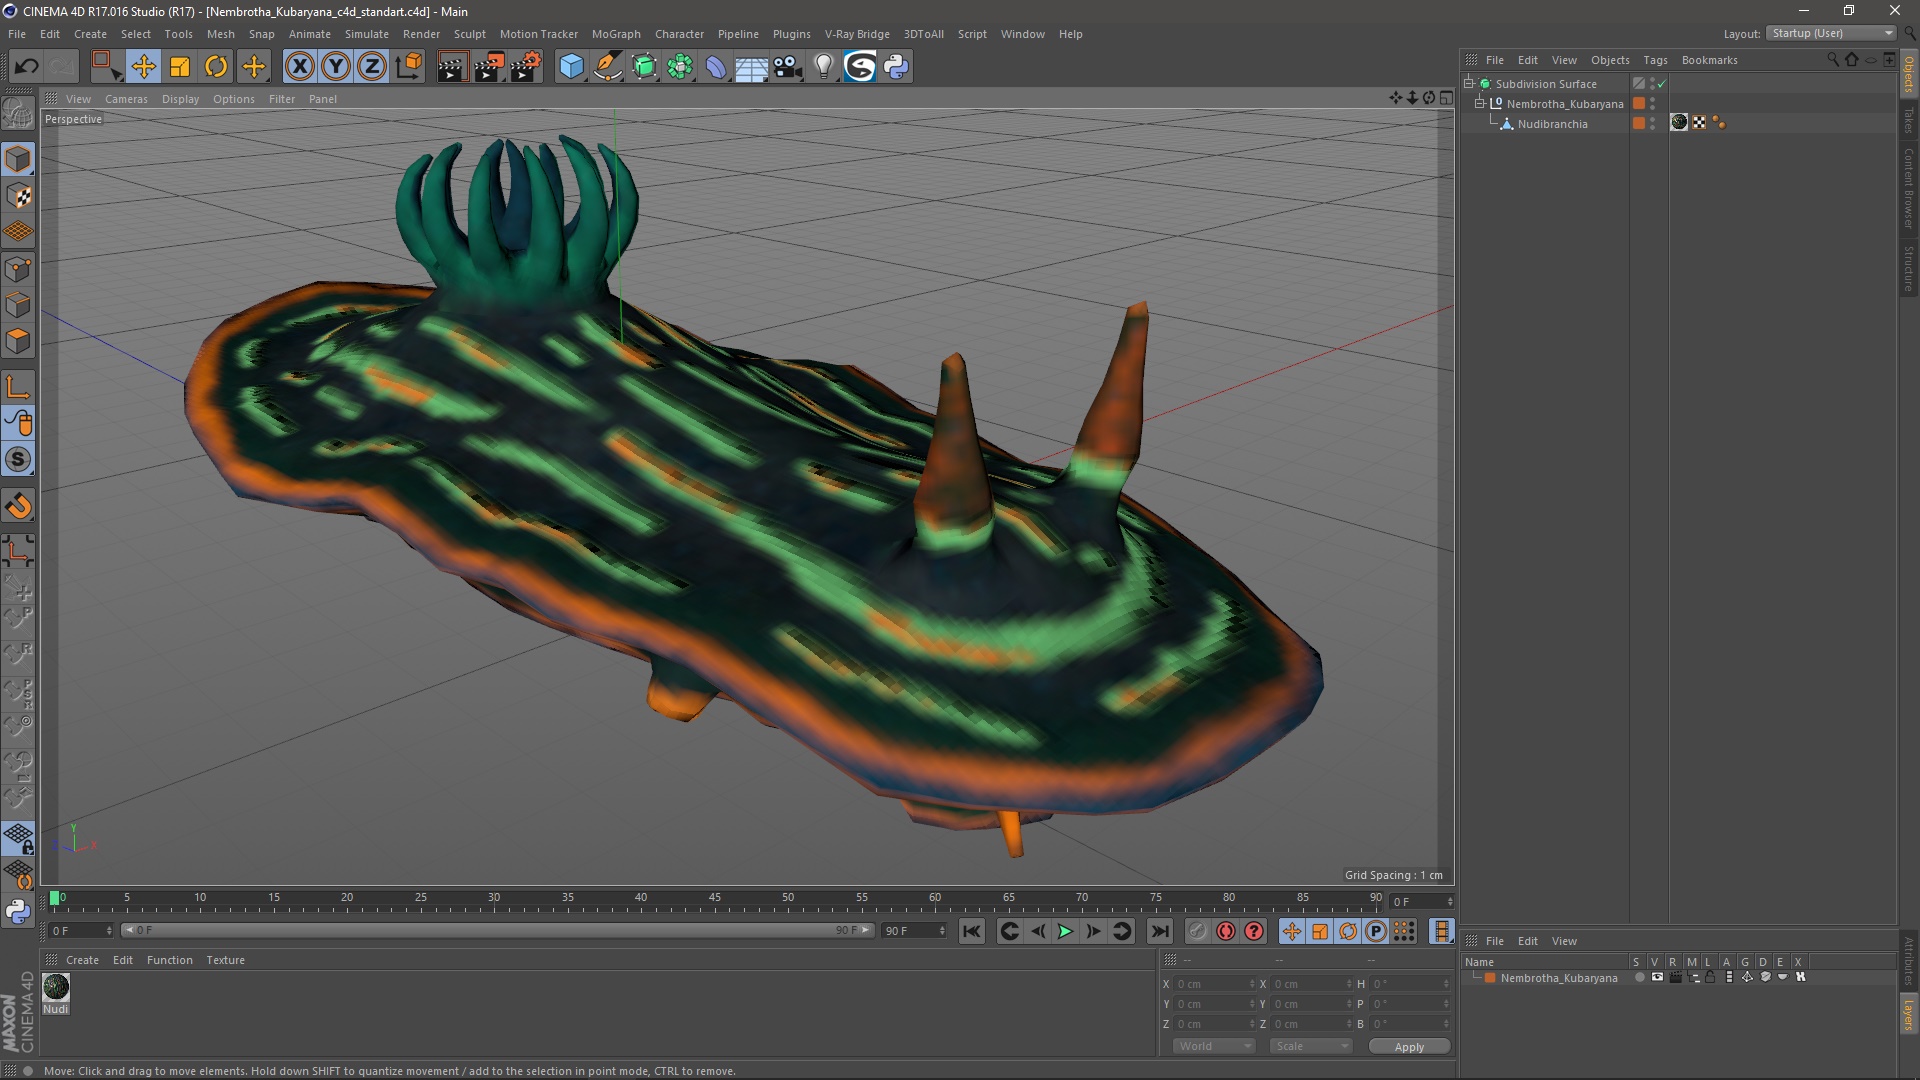
Task: Add a Cube primitive object
Action: click(x=571, y=67)
